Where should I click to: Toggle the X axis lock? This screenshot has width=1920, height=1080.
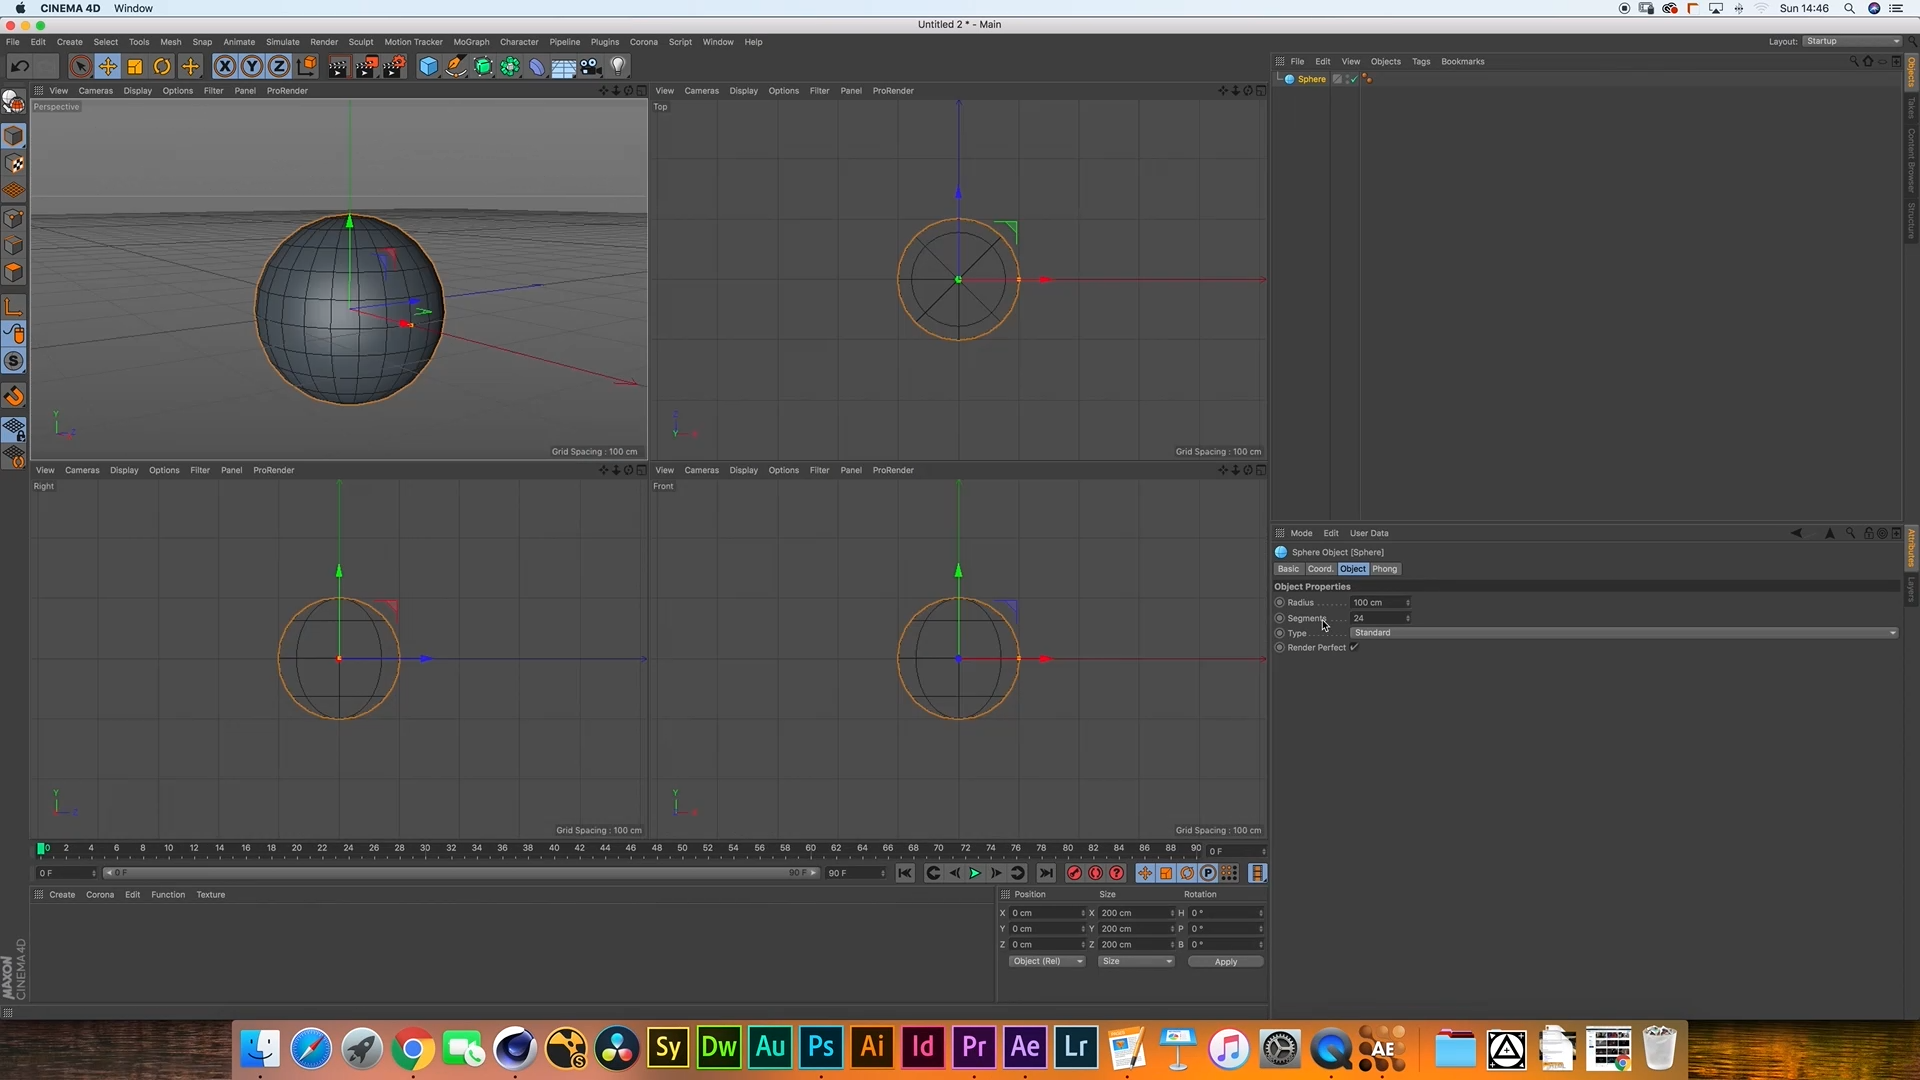click(x=225, y=67)
